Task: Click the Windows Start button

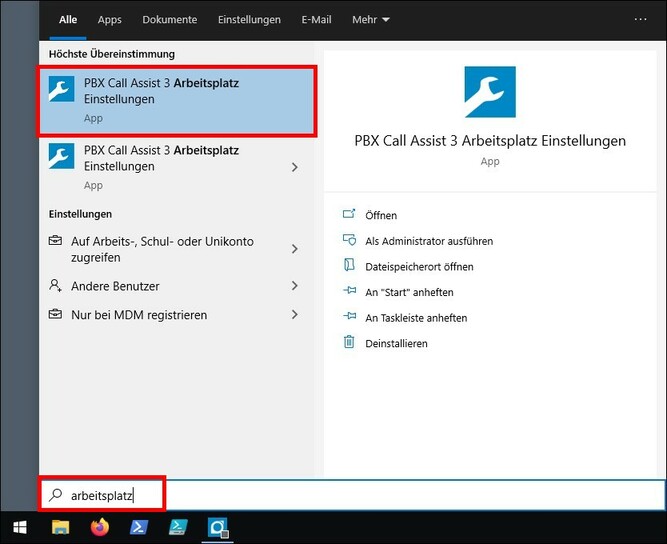Action: tap(20, 527)
